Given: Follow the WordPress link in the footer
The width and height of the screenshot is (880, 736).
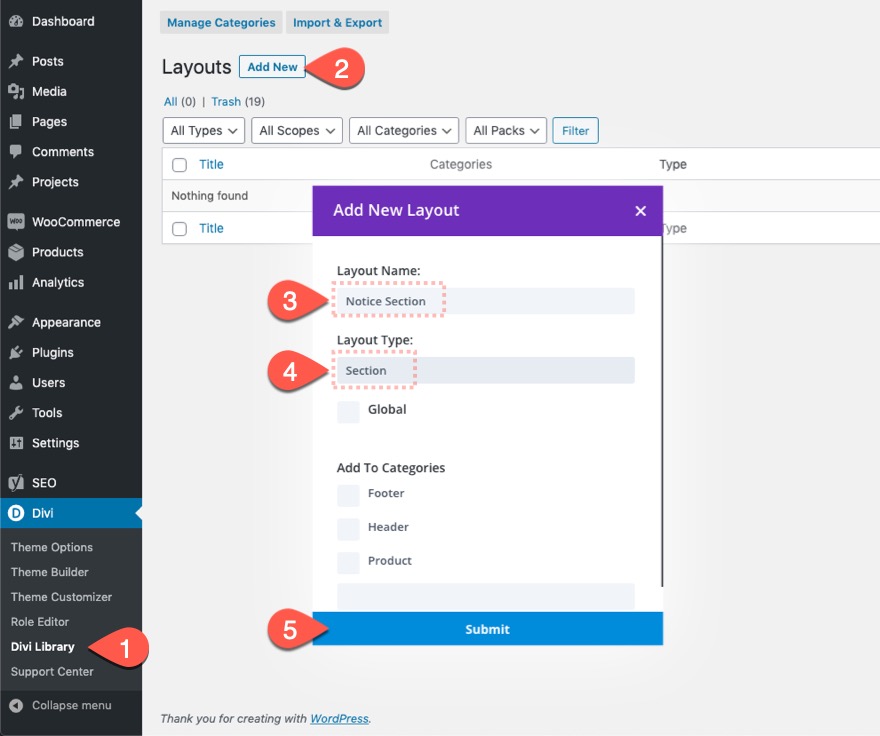Looking at the screenshot, I should (340, 718).
